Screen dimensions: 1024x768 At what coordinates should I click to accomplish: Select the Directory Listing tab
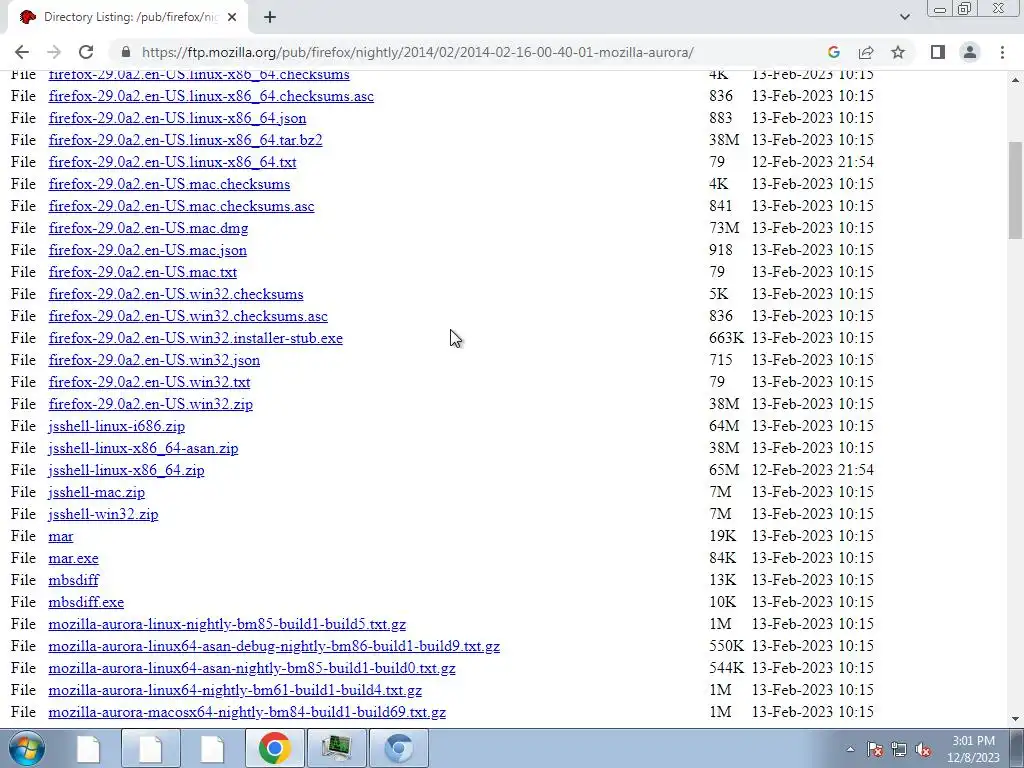click(x=128, y=18)
